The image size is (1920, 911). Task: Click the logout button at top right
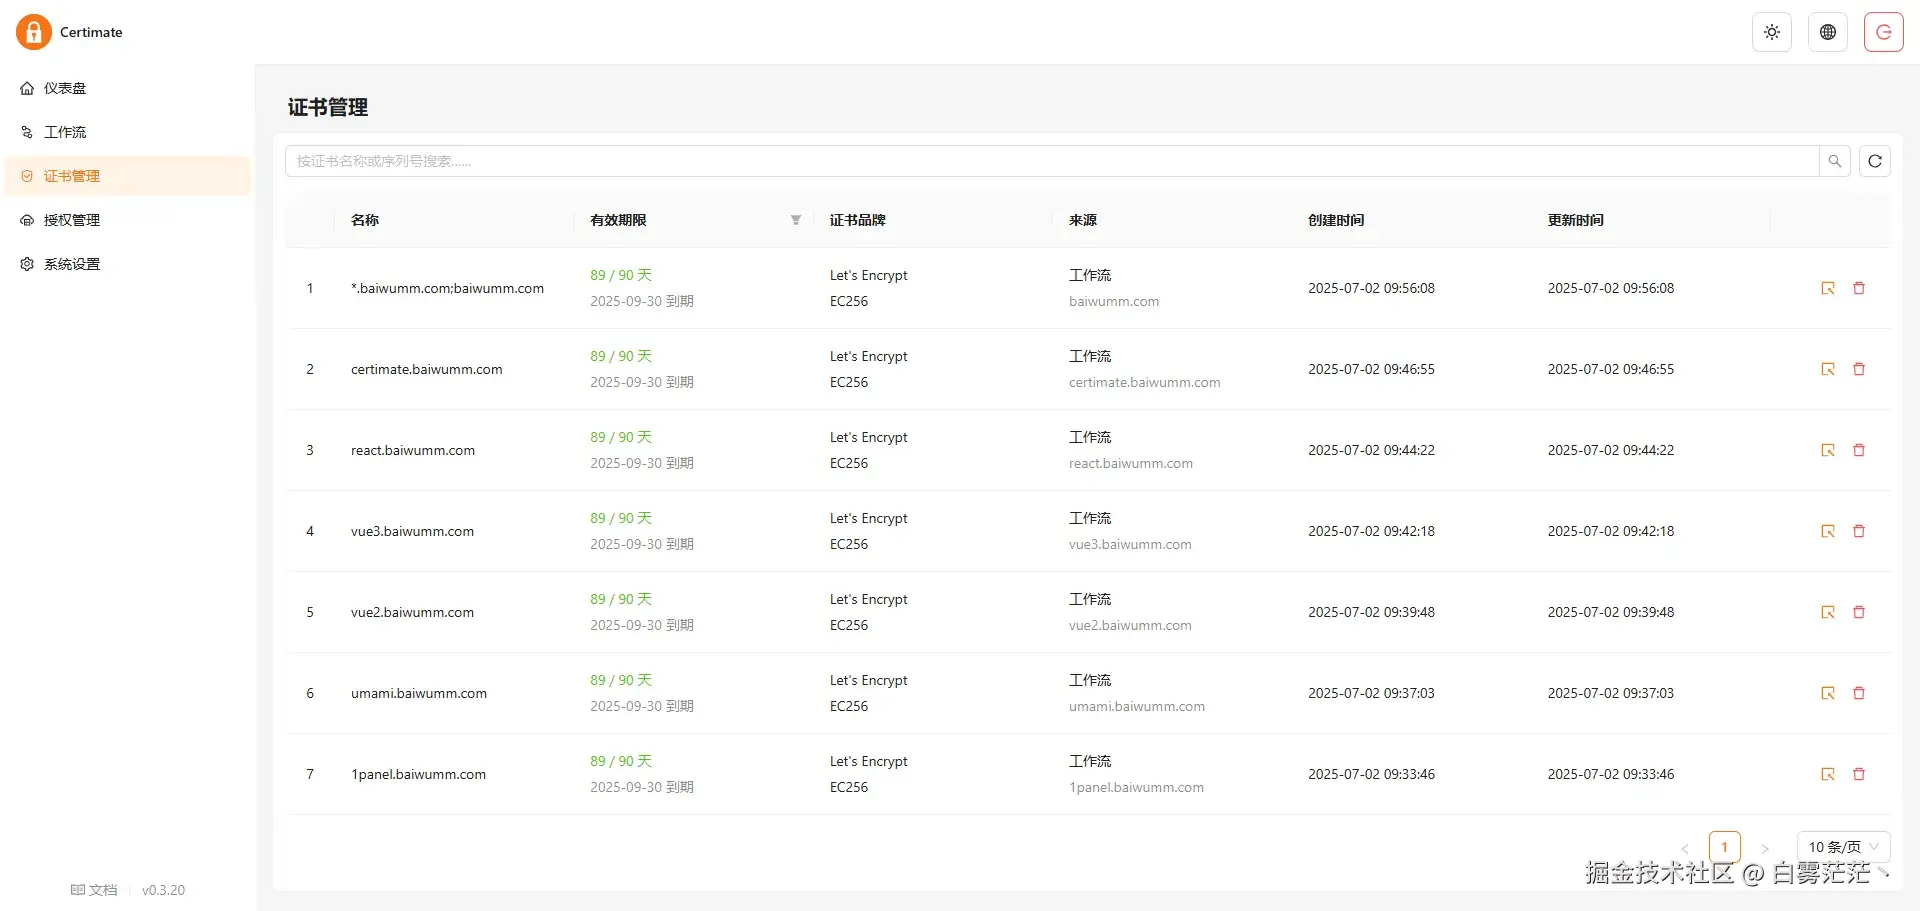pos(1884,32)
